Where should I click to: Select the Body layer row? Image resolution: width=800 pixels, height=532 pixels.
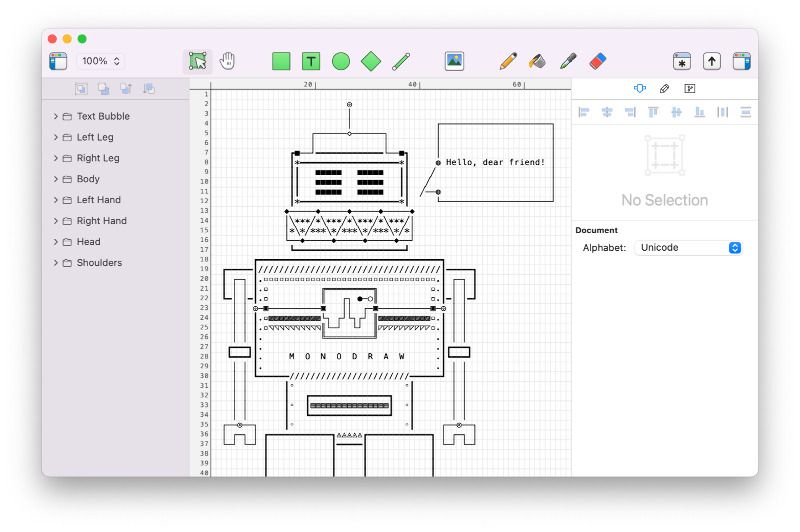116,179
